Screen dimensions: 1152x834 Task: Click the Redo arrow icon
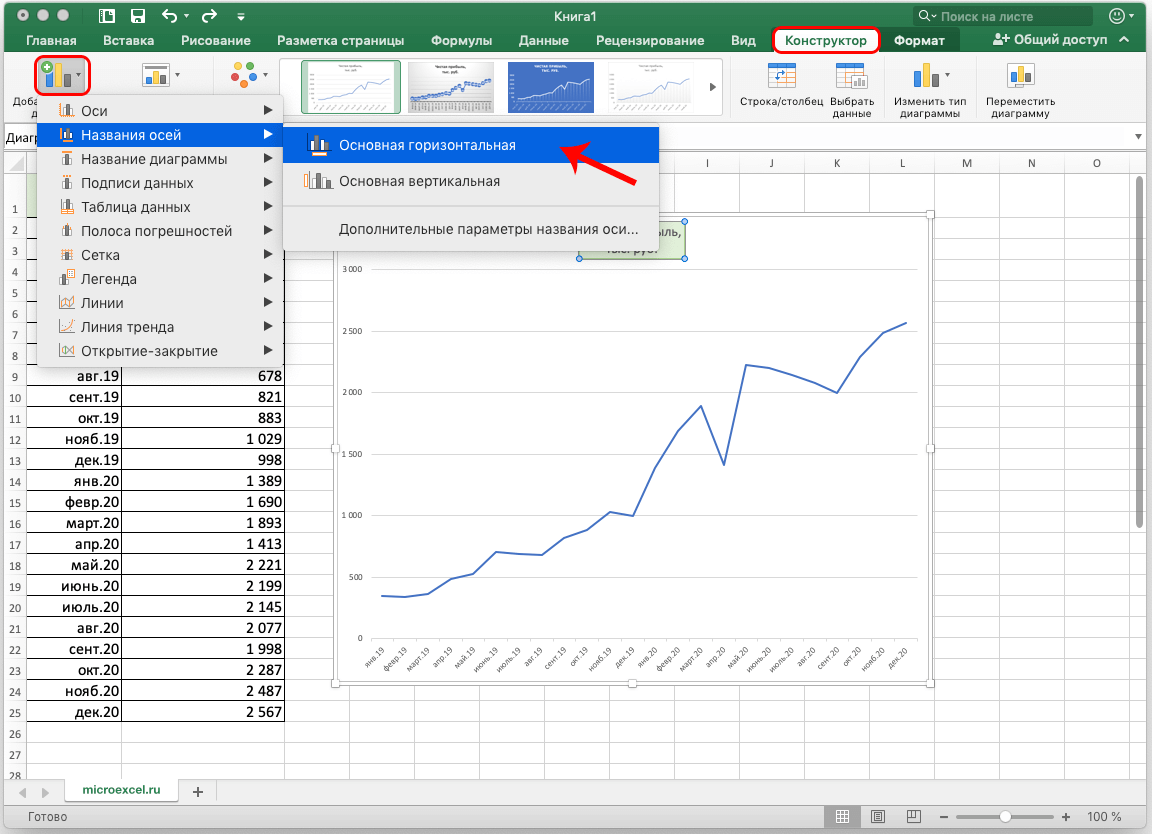click(x=209, y=15)
